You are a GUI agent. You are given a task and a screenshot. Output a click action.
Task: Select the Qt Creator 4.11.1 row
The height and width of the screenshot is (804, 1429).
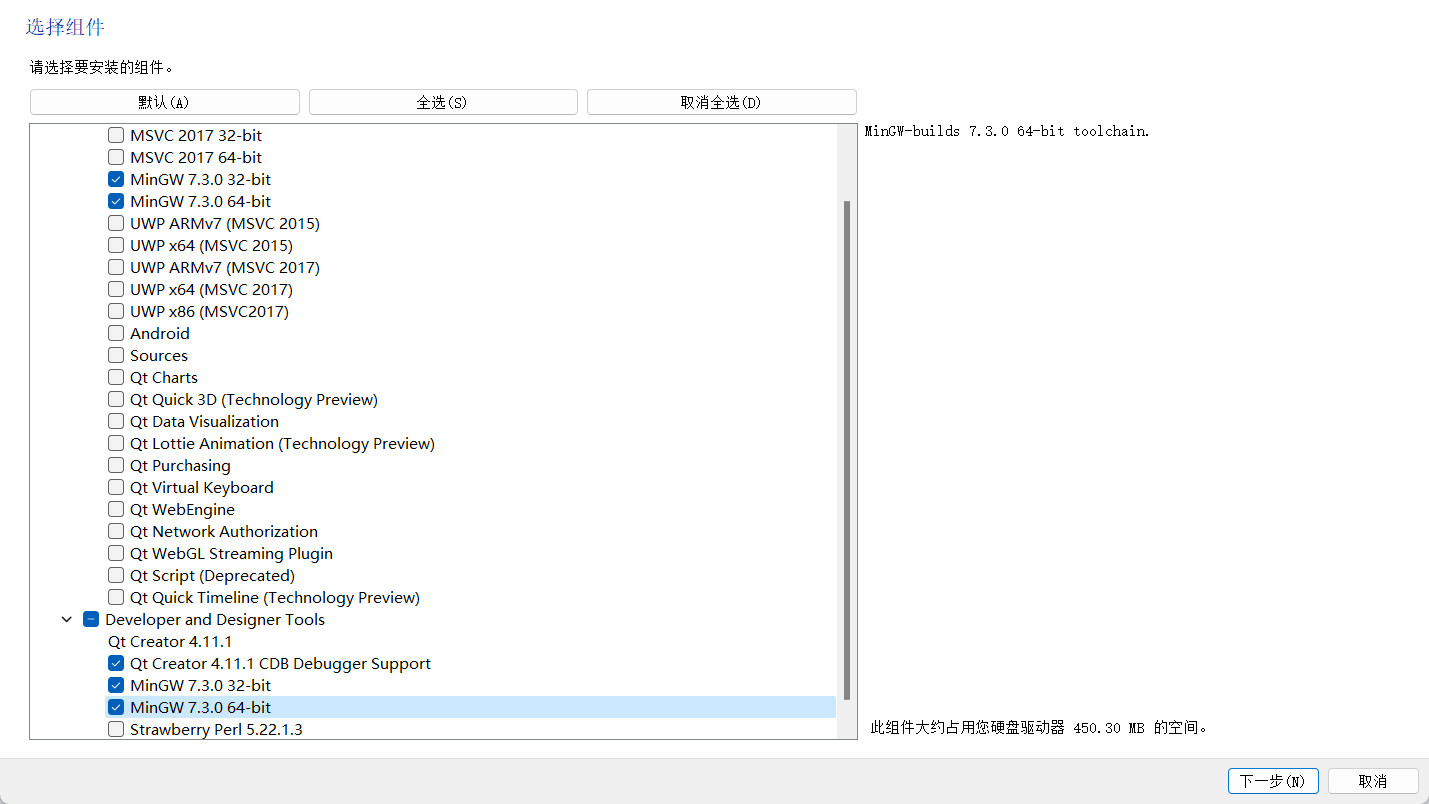[x=170, y=641]
